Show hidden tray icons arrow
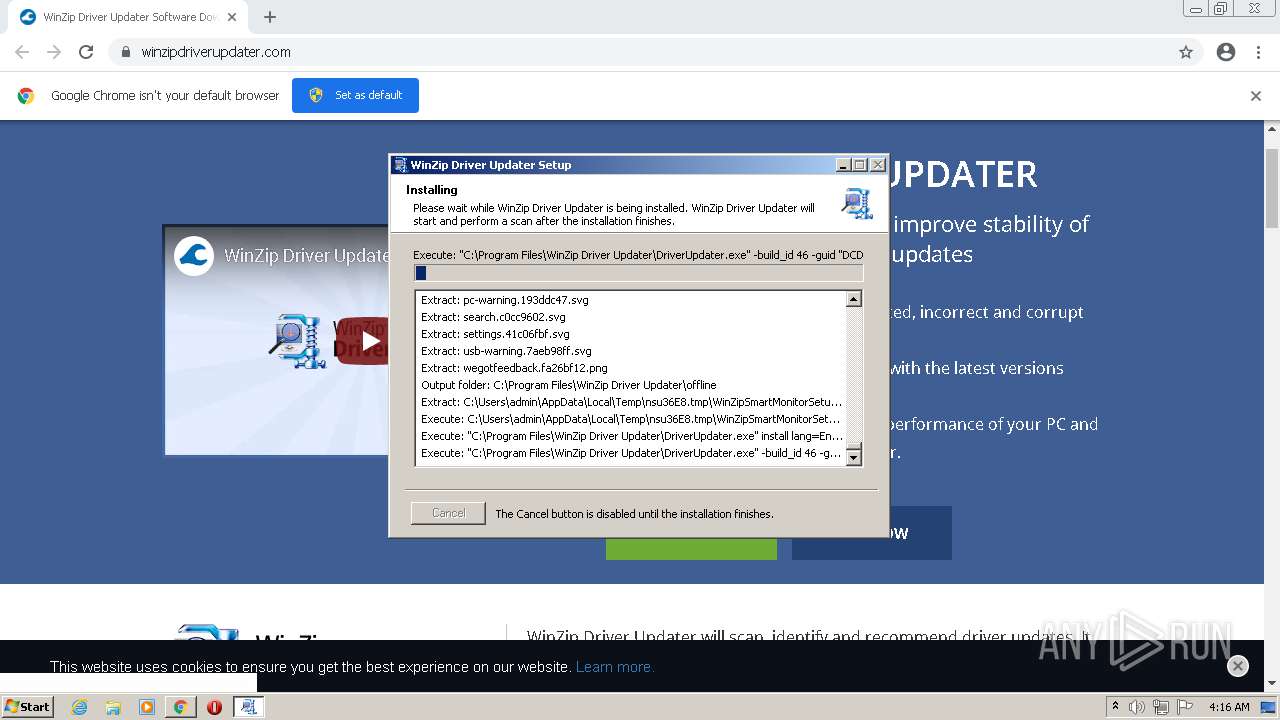The image size is (1280, 720). pyautogui.click(x=1115, y=707)
